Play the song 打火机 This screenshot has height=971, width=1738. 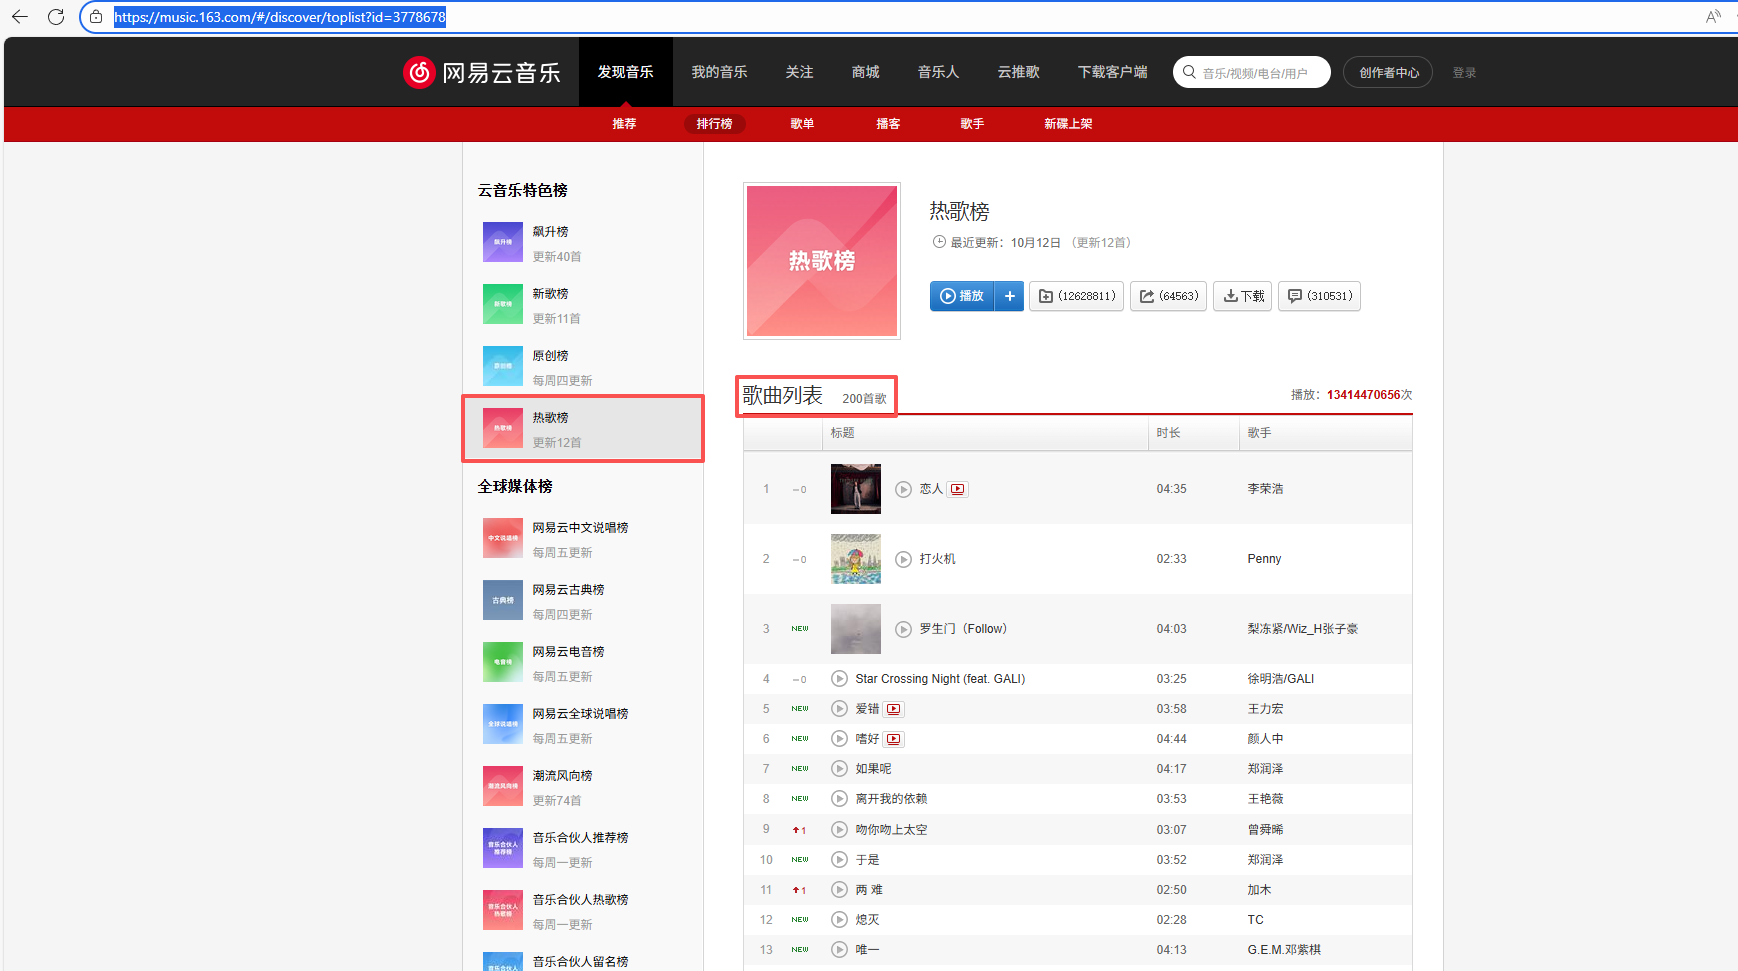point(903,559)
